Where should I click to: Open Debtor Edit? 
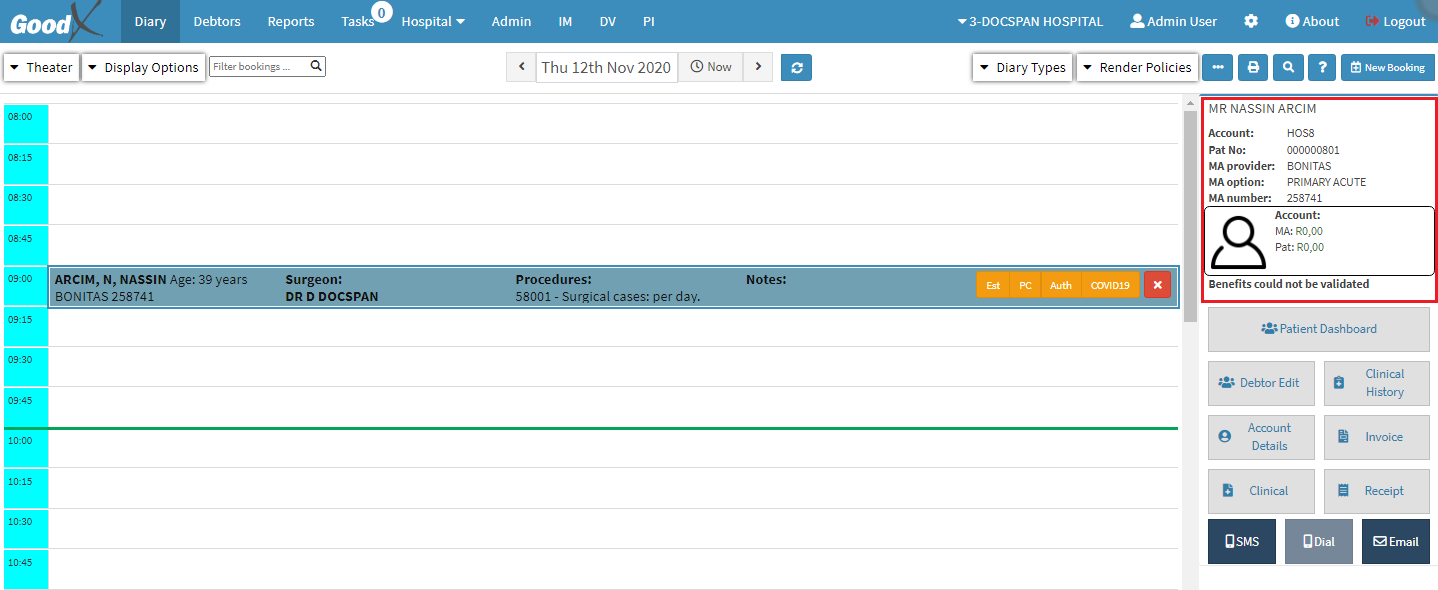pyautogui.click(x=1261, y=383)
